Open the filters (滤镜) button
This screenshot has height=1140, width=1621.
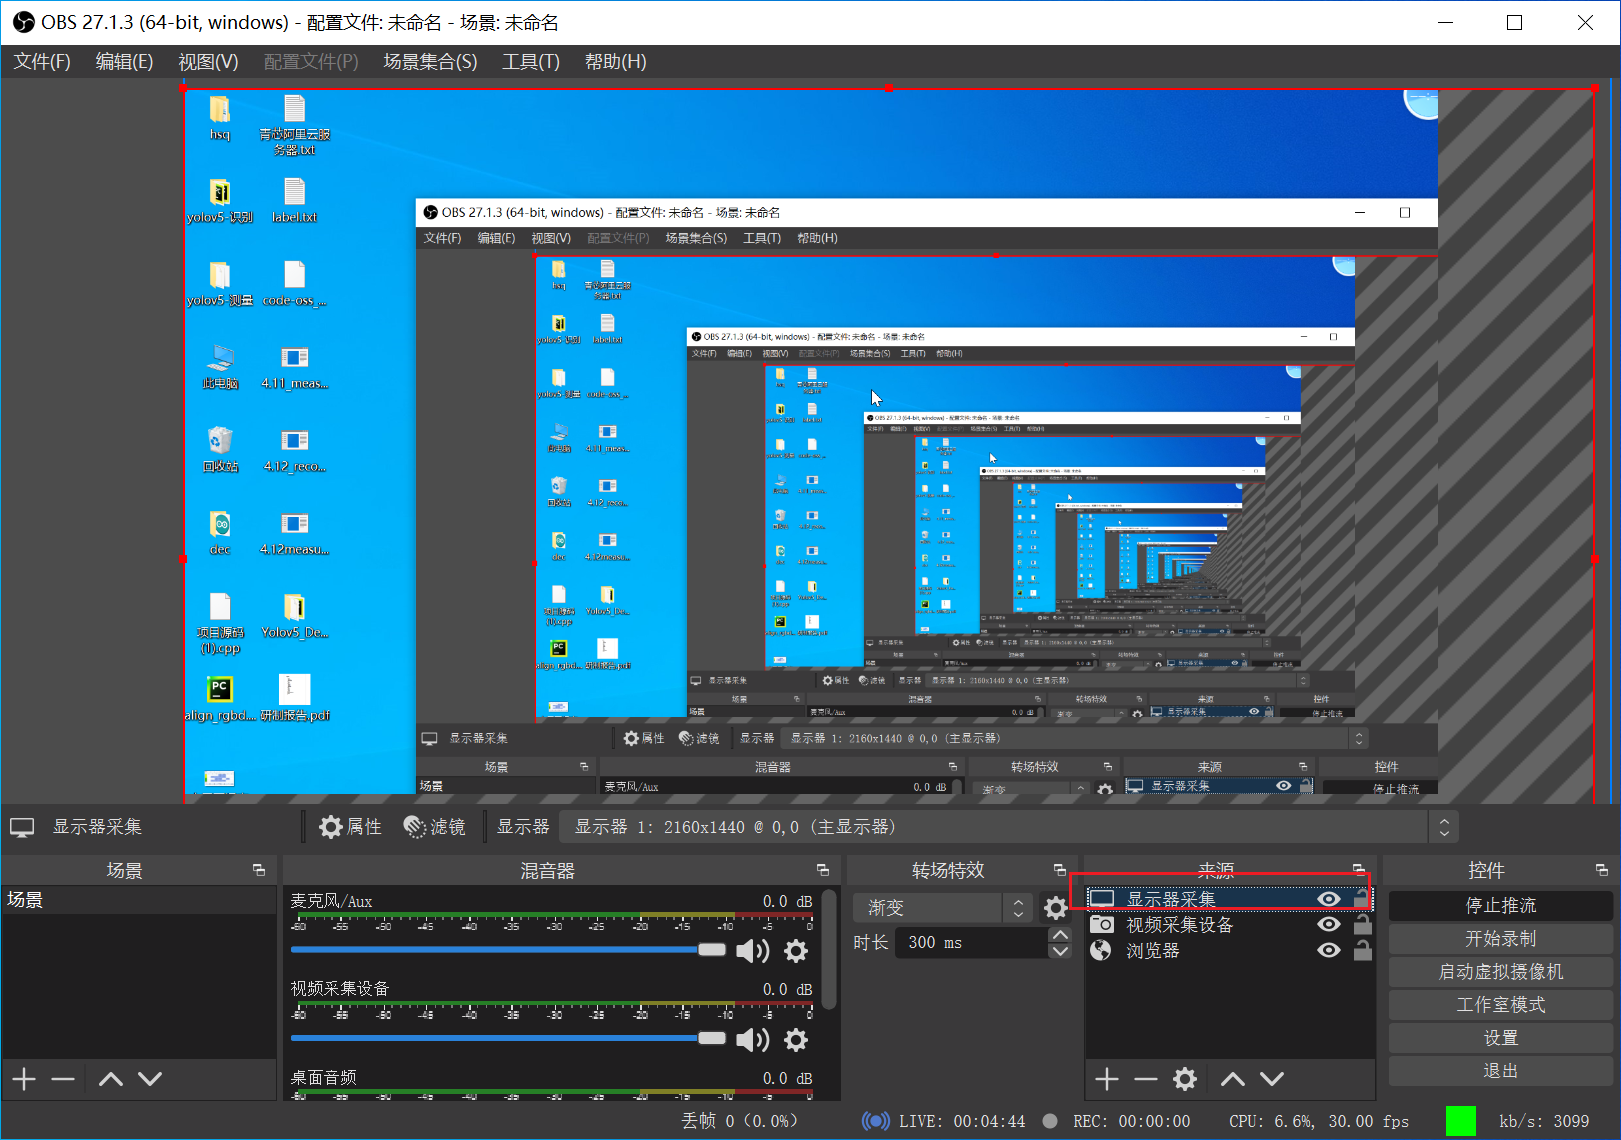[435, 827]
